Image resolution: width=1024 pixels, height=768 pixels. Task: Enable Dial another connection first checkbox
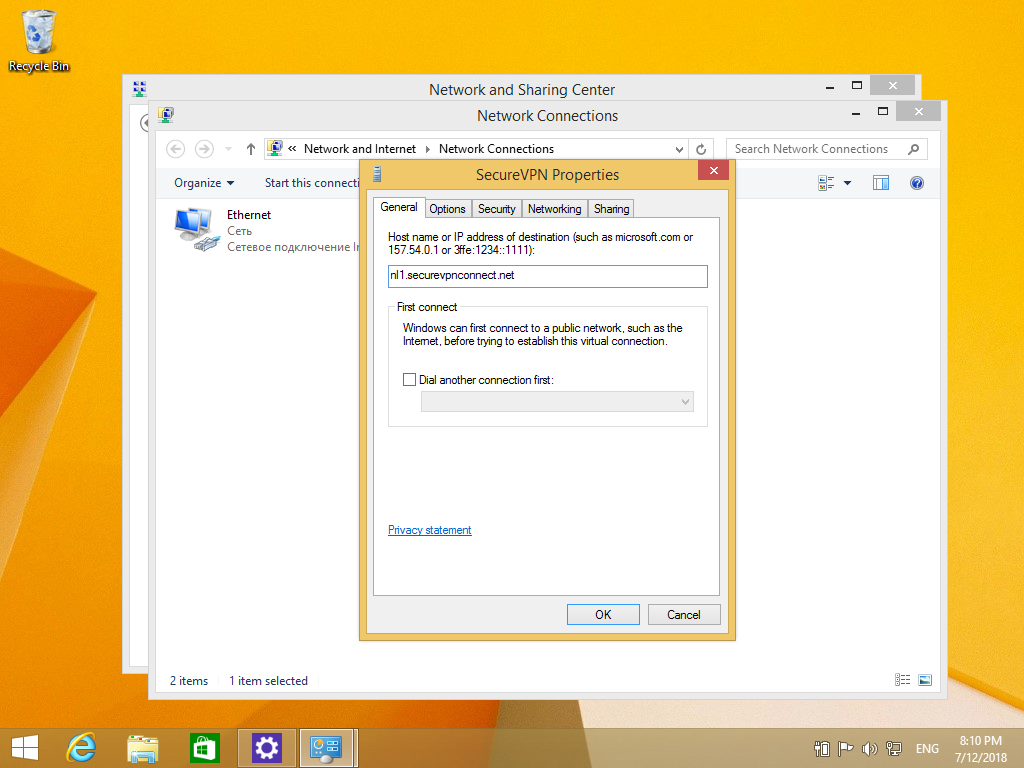click(409, 379)
